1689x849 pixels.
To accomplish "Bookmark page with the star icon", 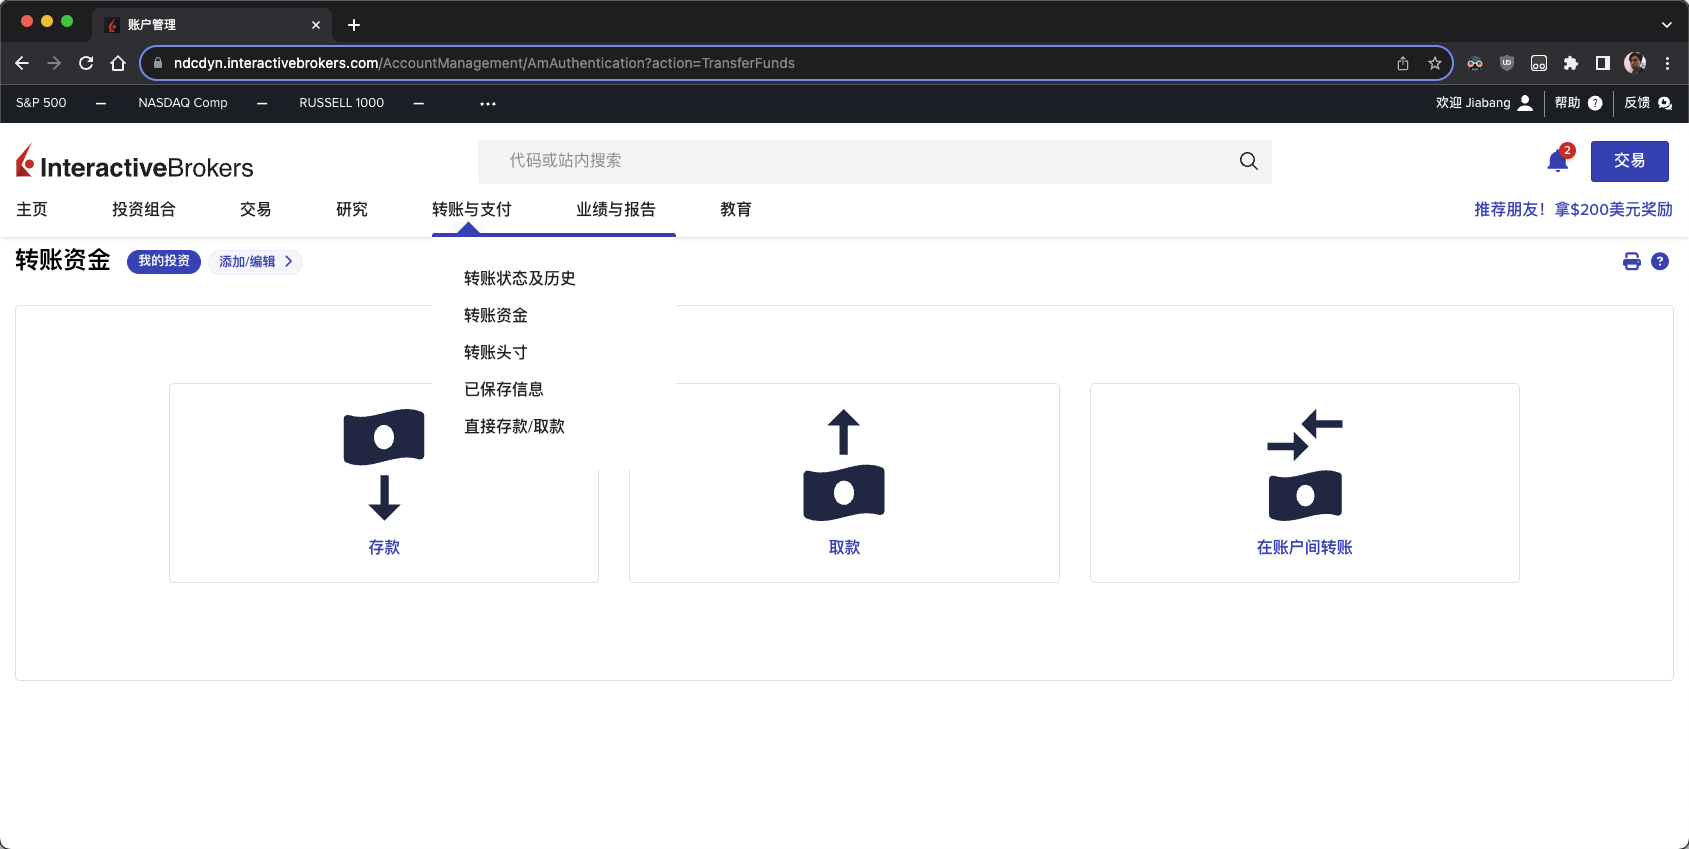I will tap(1435, 63).
